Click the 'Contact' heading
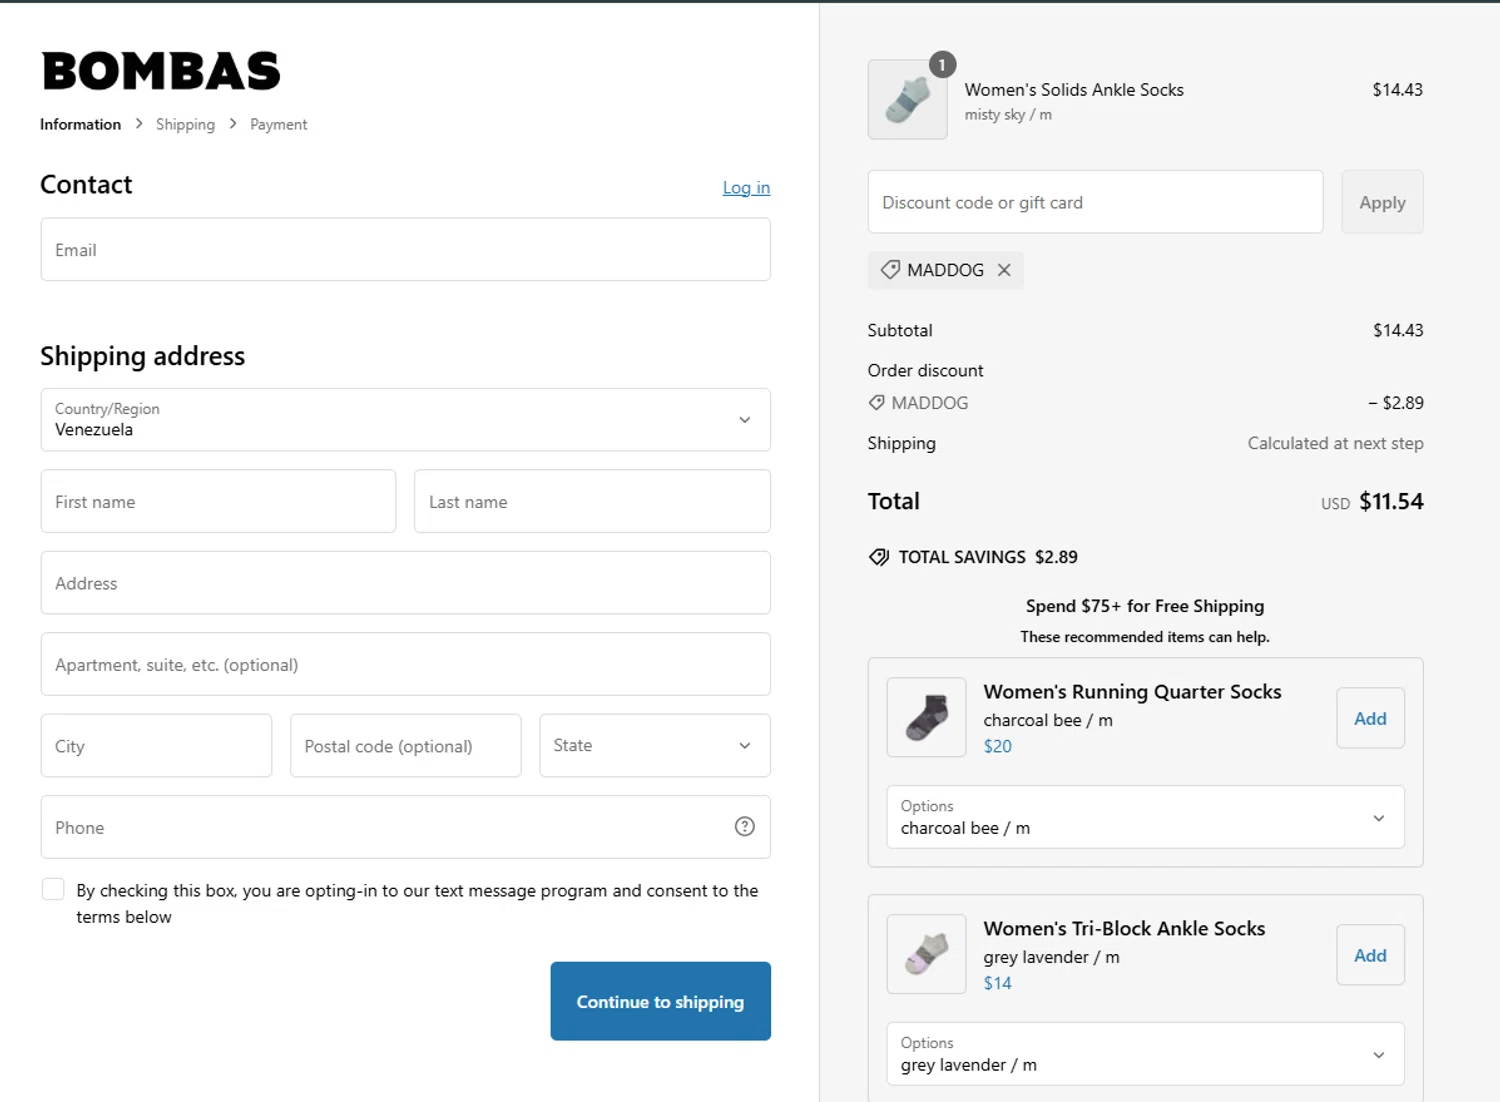 (86, 184)
